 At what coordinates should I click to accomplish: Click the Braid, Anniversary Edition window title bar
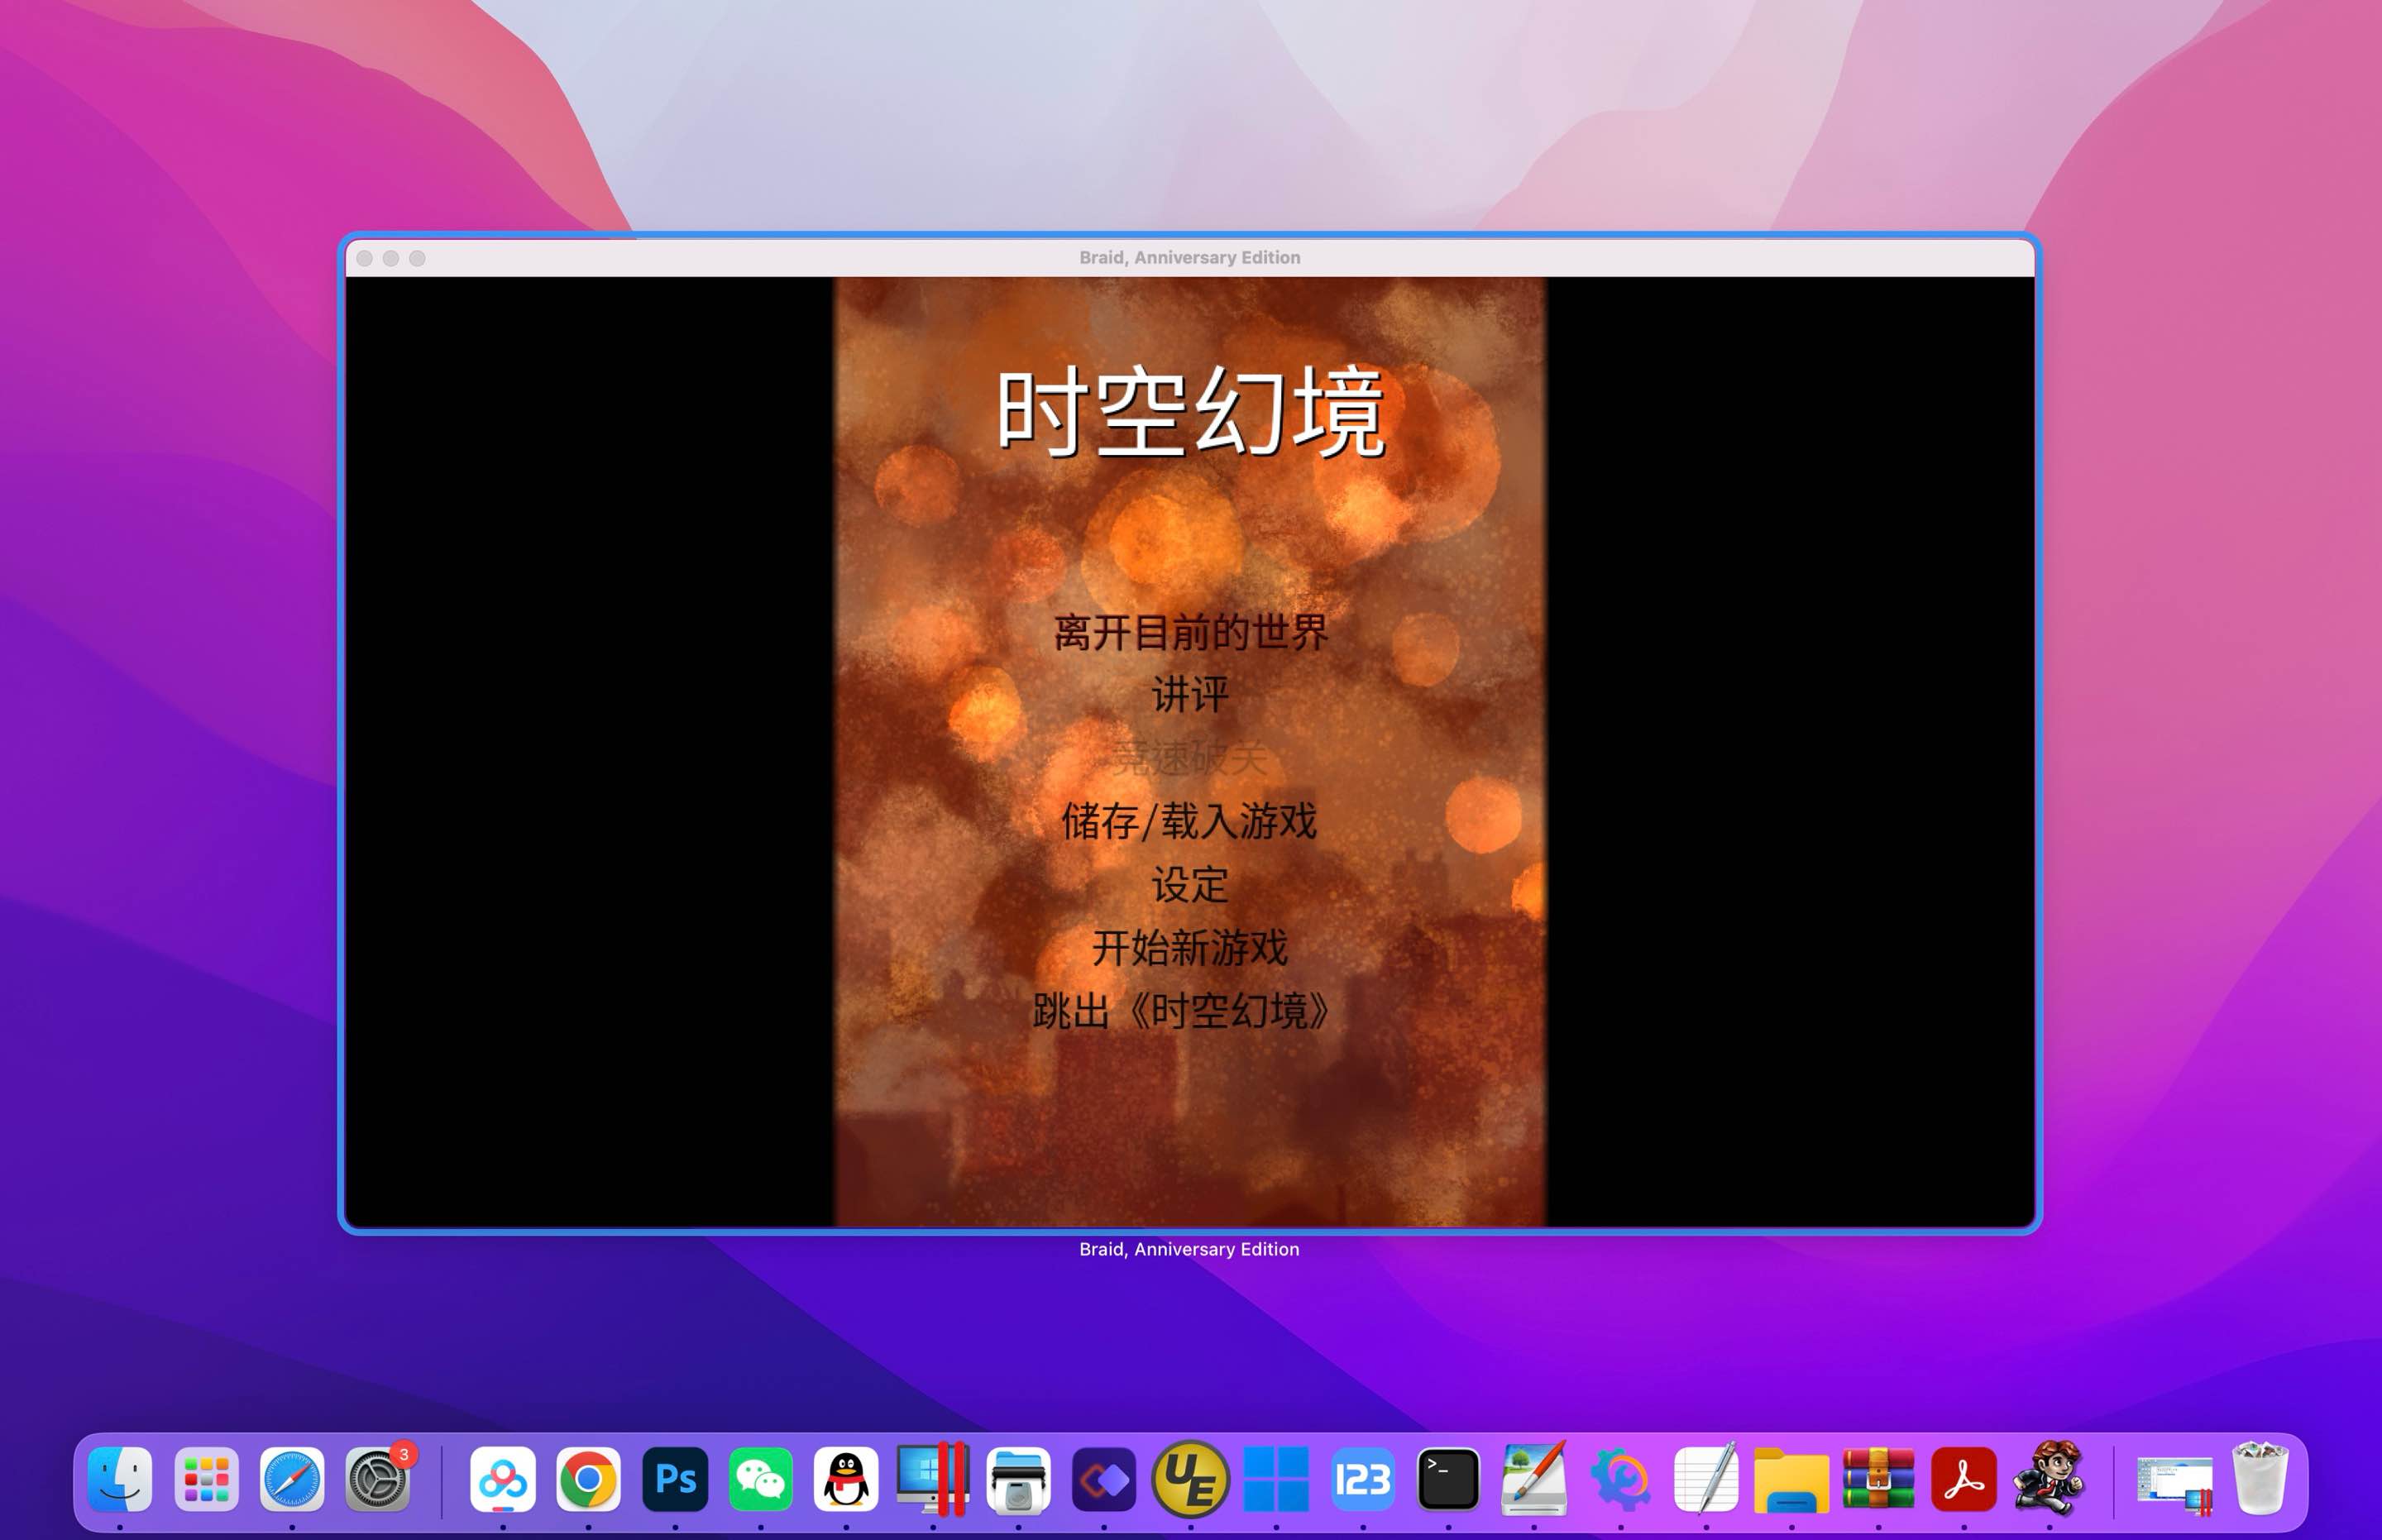[1190, 258]
